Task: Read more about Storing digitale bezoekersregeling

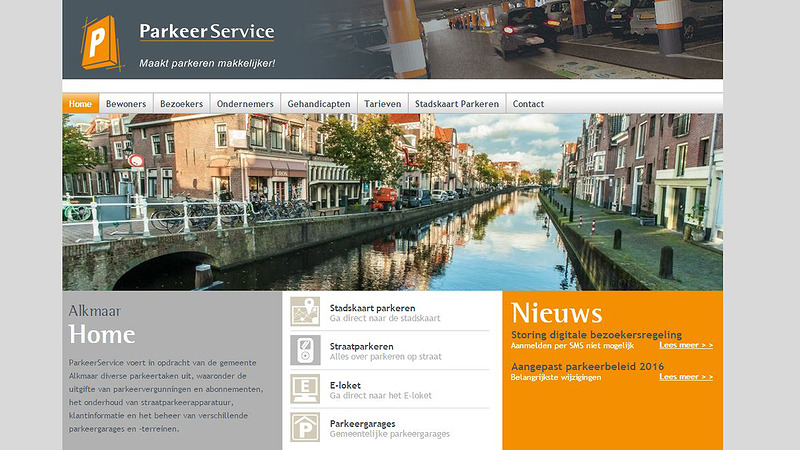Action: pos(686,345)
